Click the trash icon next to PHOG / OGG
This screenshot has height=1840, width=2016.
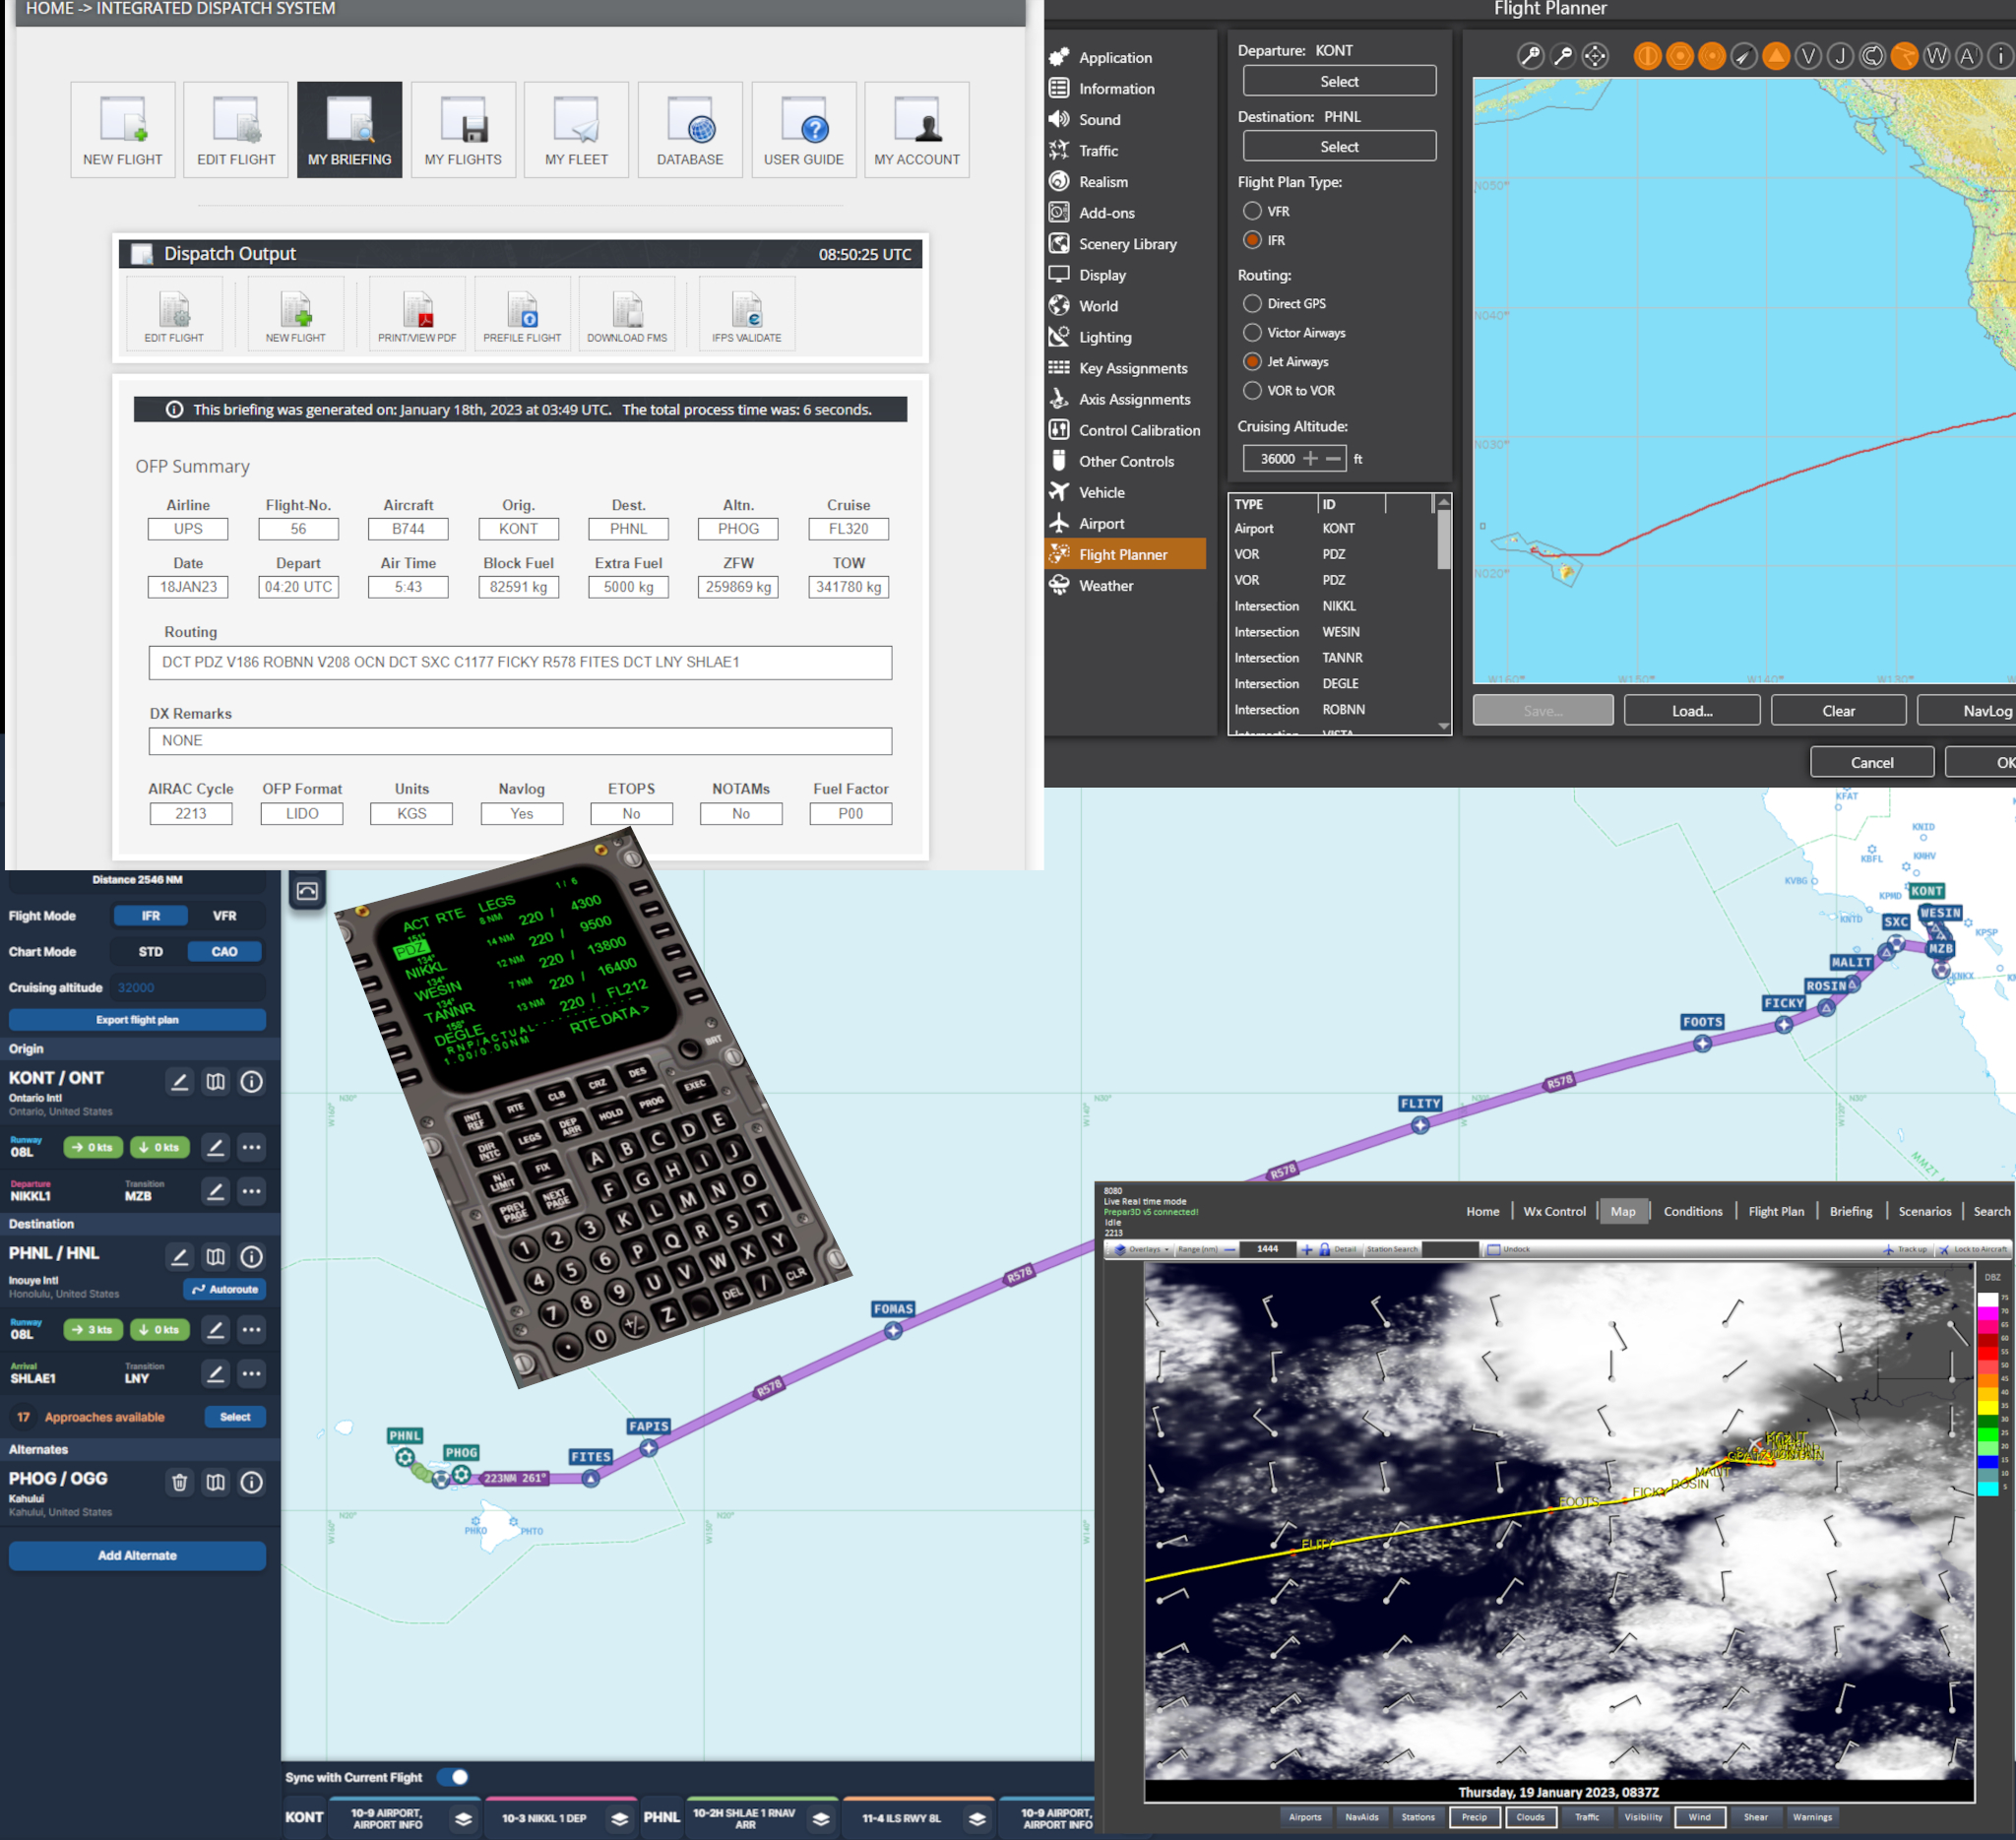(x=179, y=1482)
